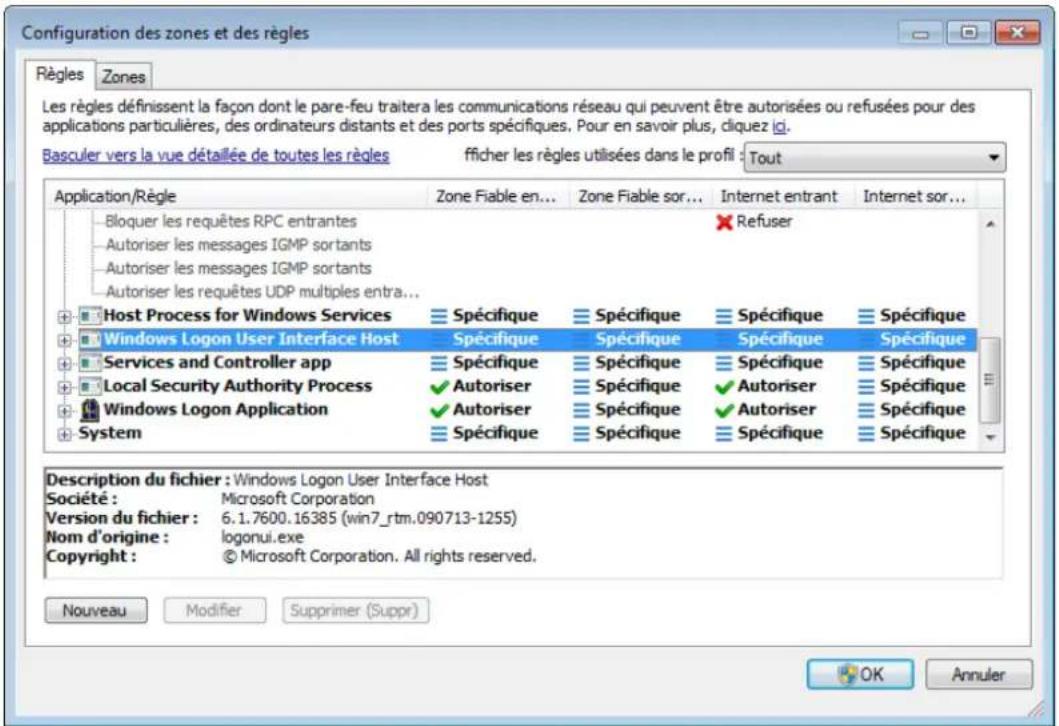Click Spécifique icon for Host Process Zone Fiable entrant
This screenshot has width=1059, height=726.
click(439, 316)
